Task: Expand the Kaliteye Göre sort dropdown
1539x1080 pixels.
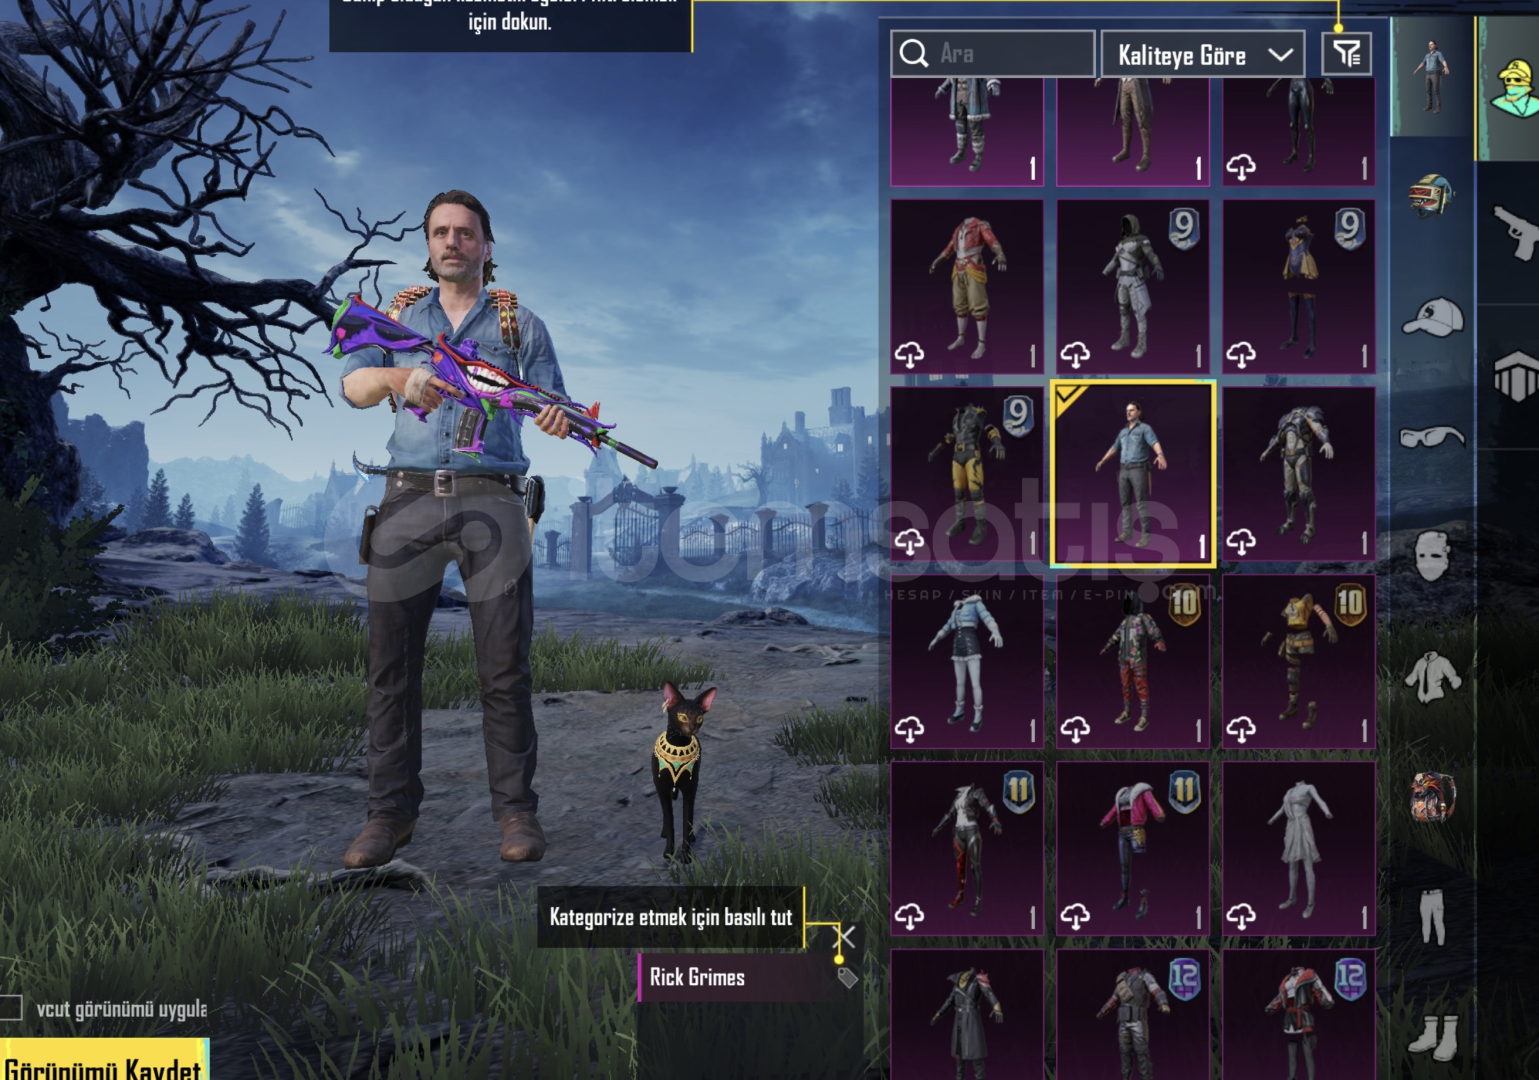Action: pyautogui.click(x=1203, y=54)
